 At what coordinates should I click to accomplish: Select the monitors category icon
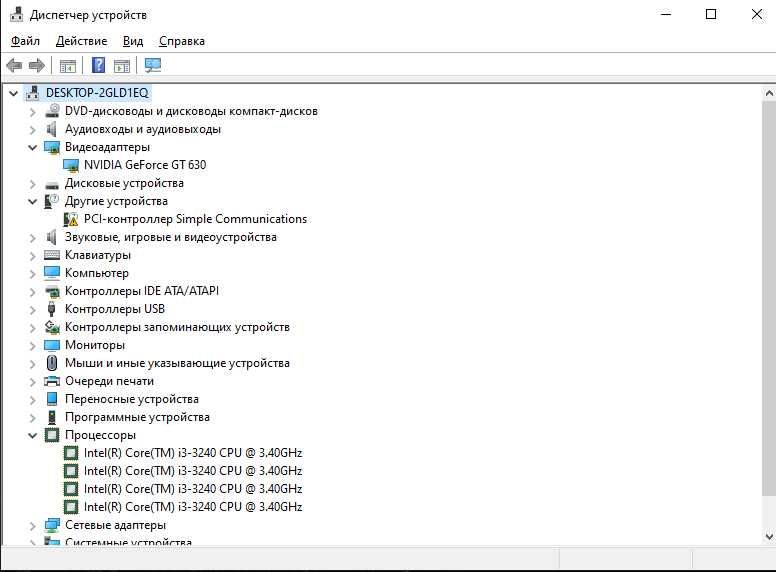coord(52,345)
